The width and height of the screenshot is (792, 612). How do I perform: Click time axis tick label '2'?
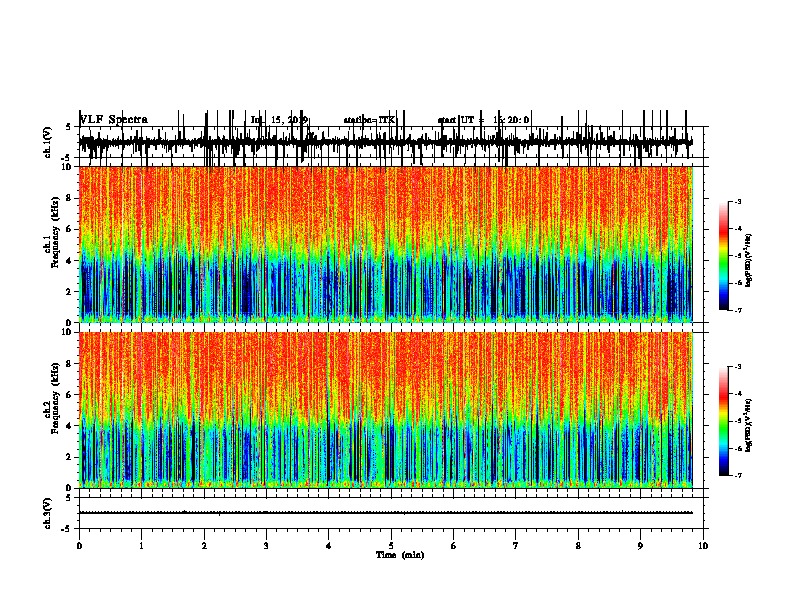coord(204,546)
